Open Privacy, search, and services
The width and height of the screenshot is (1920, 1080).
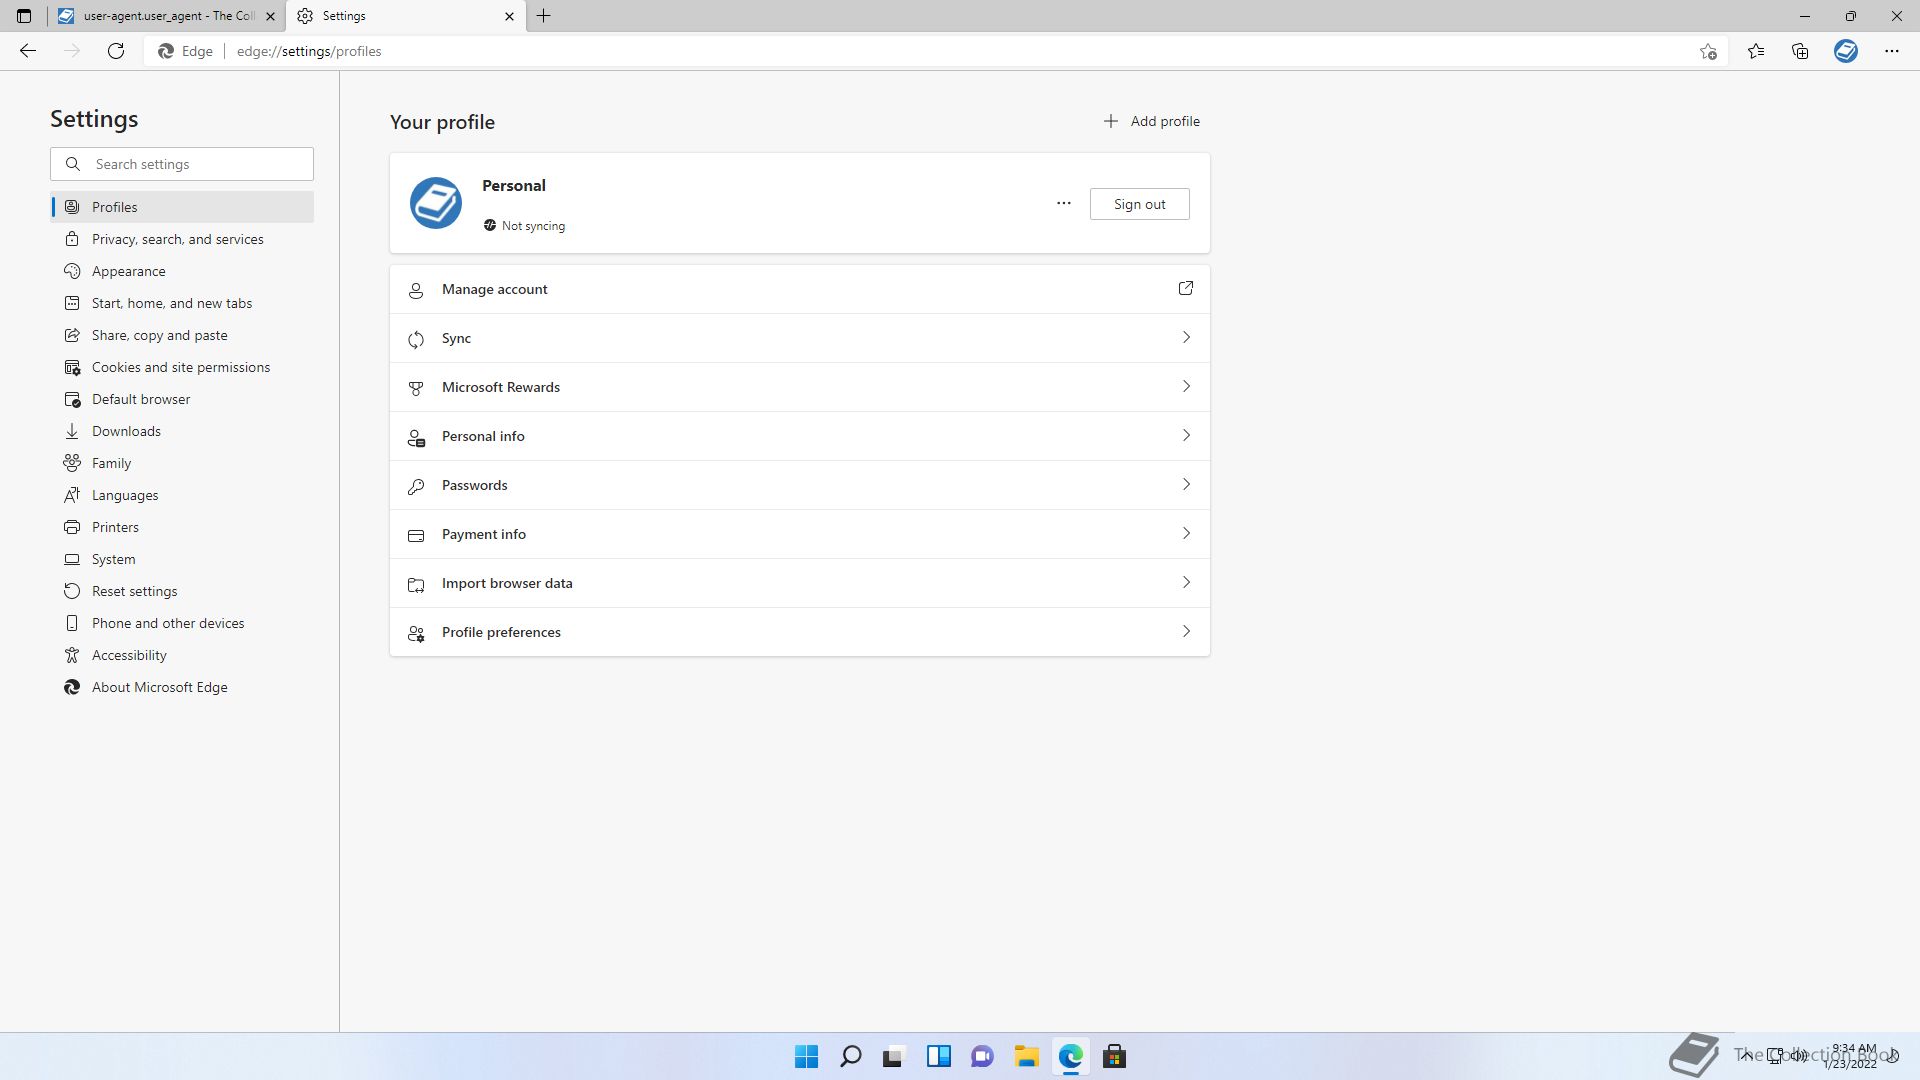tap(182, 239)
